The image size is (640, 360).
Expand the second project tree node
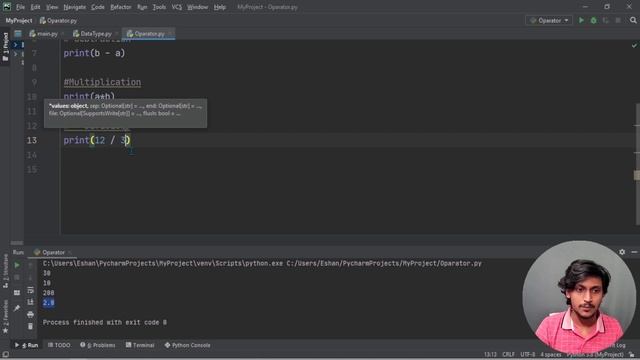coord(16,54)
